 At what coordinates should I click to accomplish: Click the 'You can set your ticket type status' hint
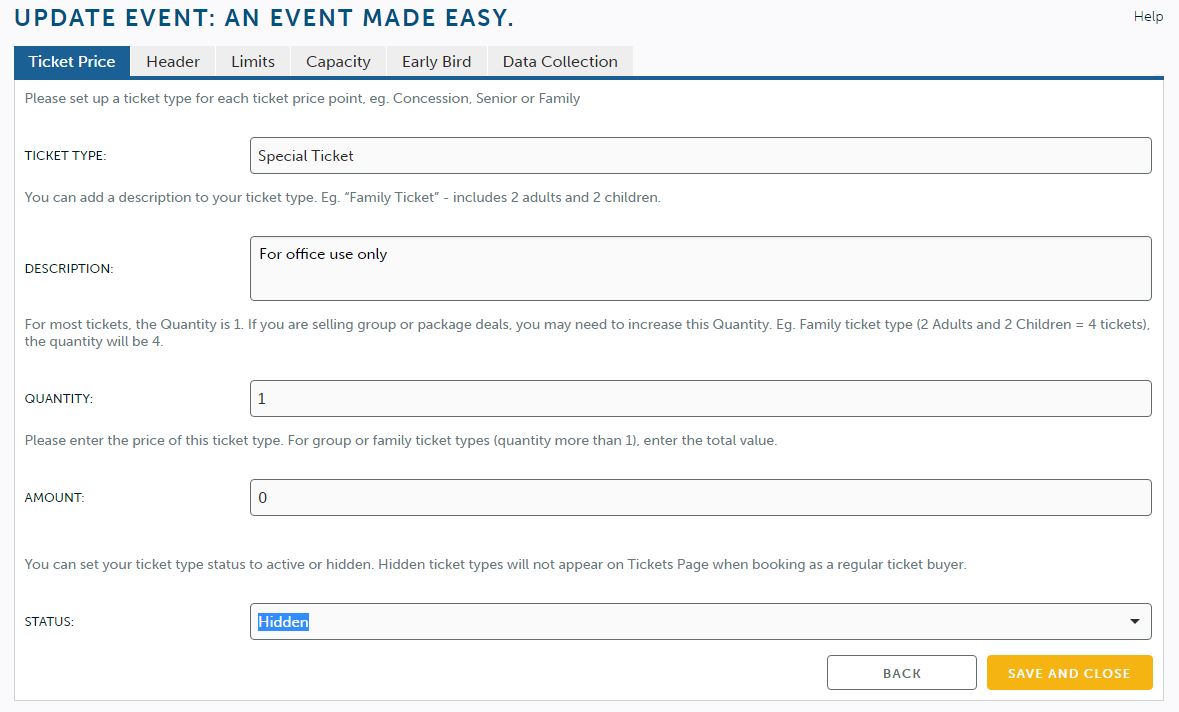click(496, 565)
